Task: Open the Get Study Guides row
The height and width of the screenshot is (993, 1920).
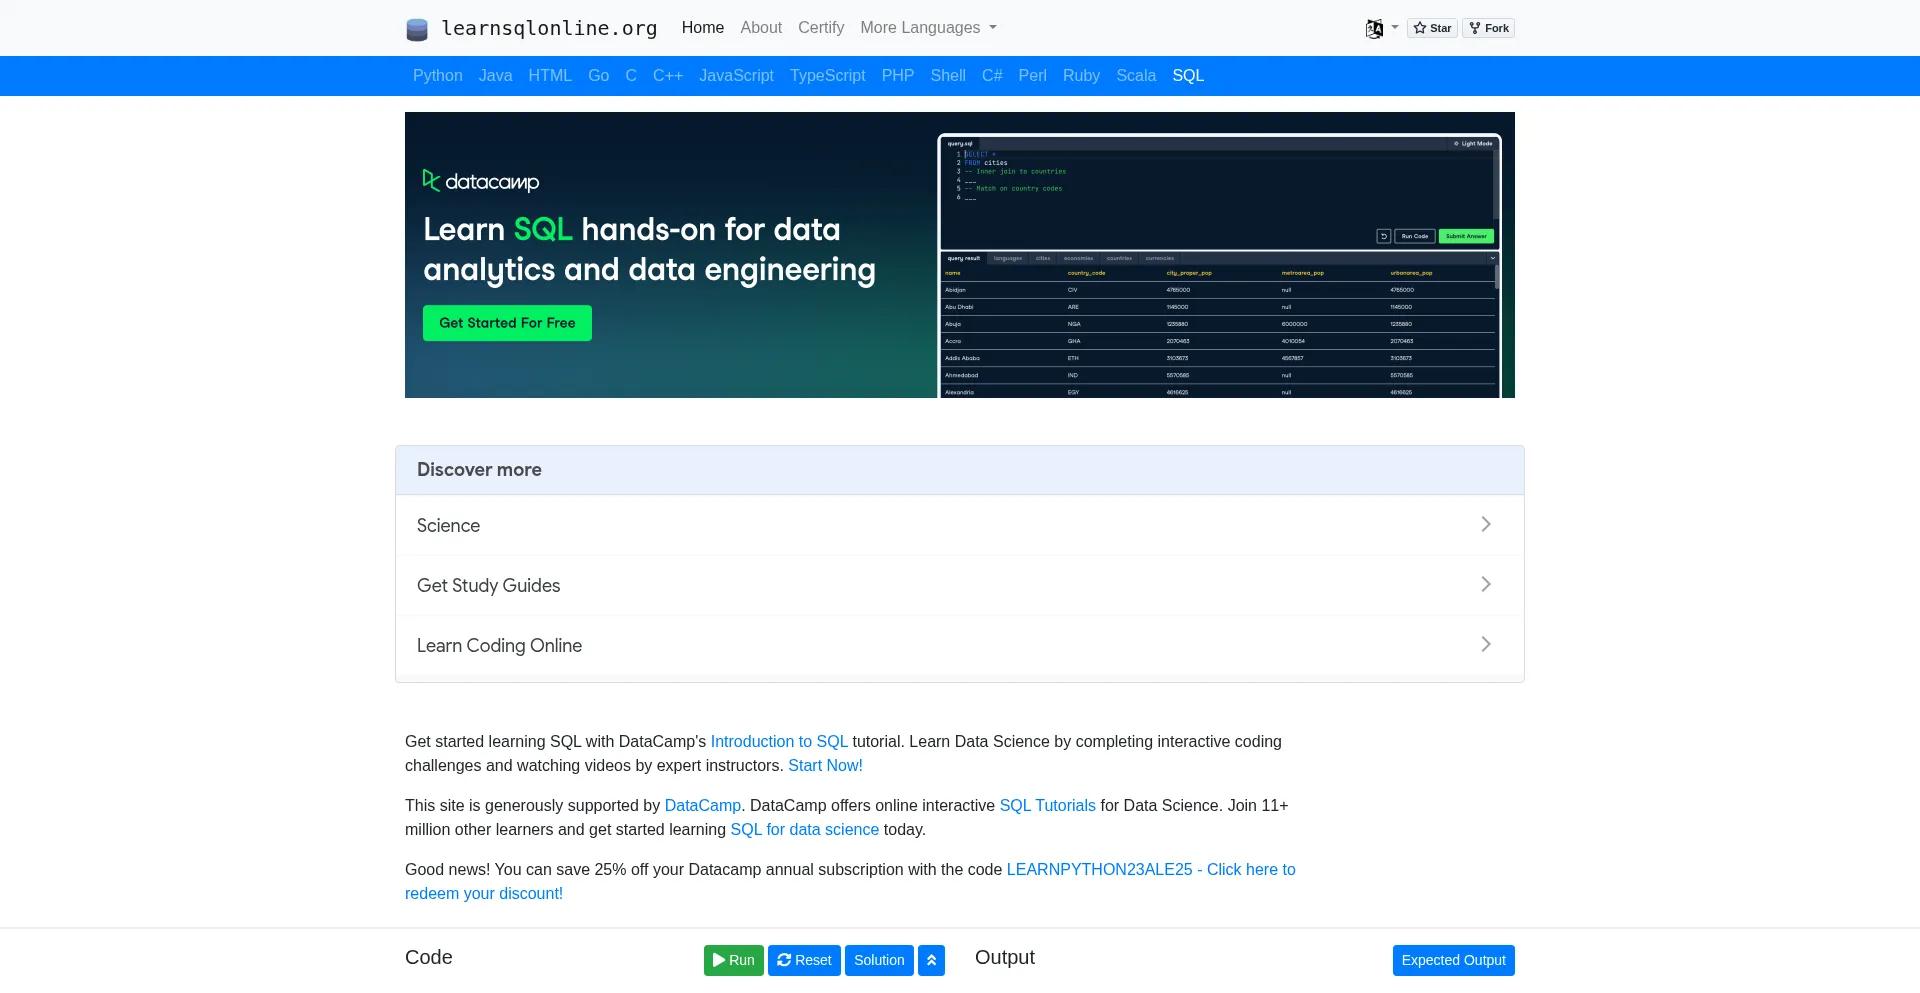Action: [960, 585]
